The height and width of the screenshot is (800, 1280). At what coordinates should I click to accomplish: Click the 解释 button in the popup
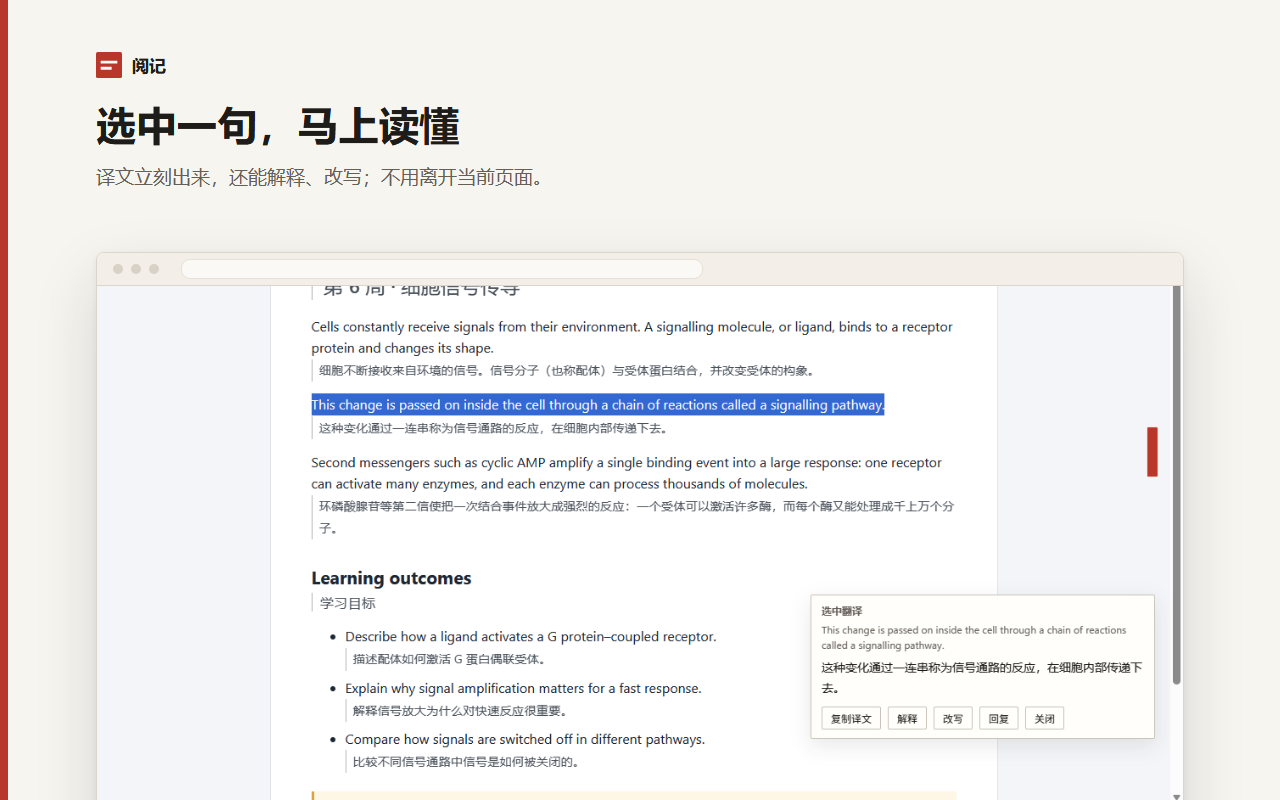907,718
